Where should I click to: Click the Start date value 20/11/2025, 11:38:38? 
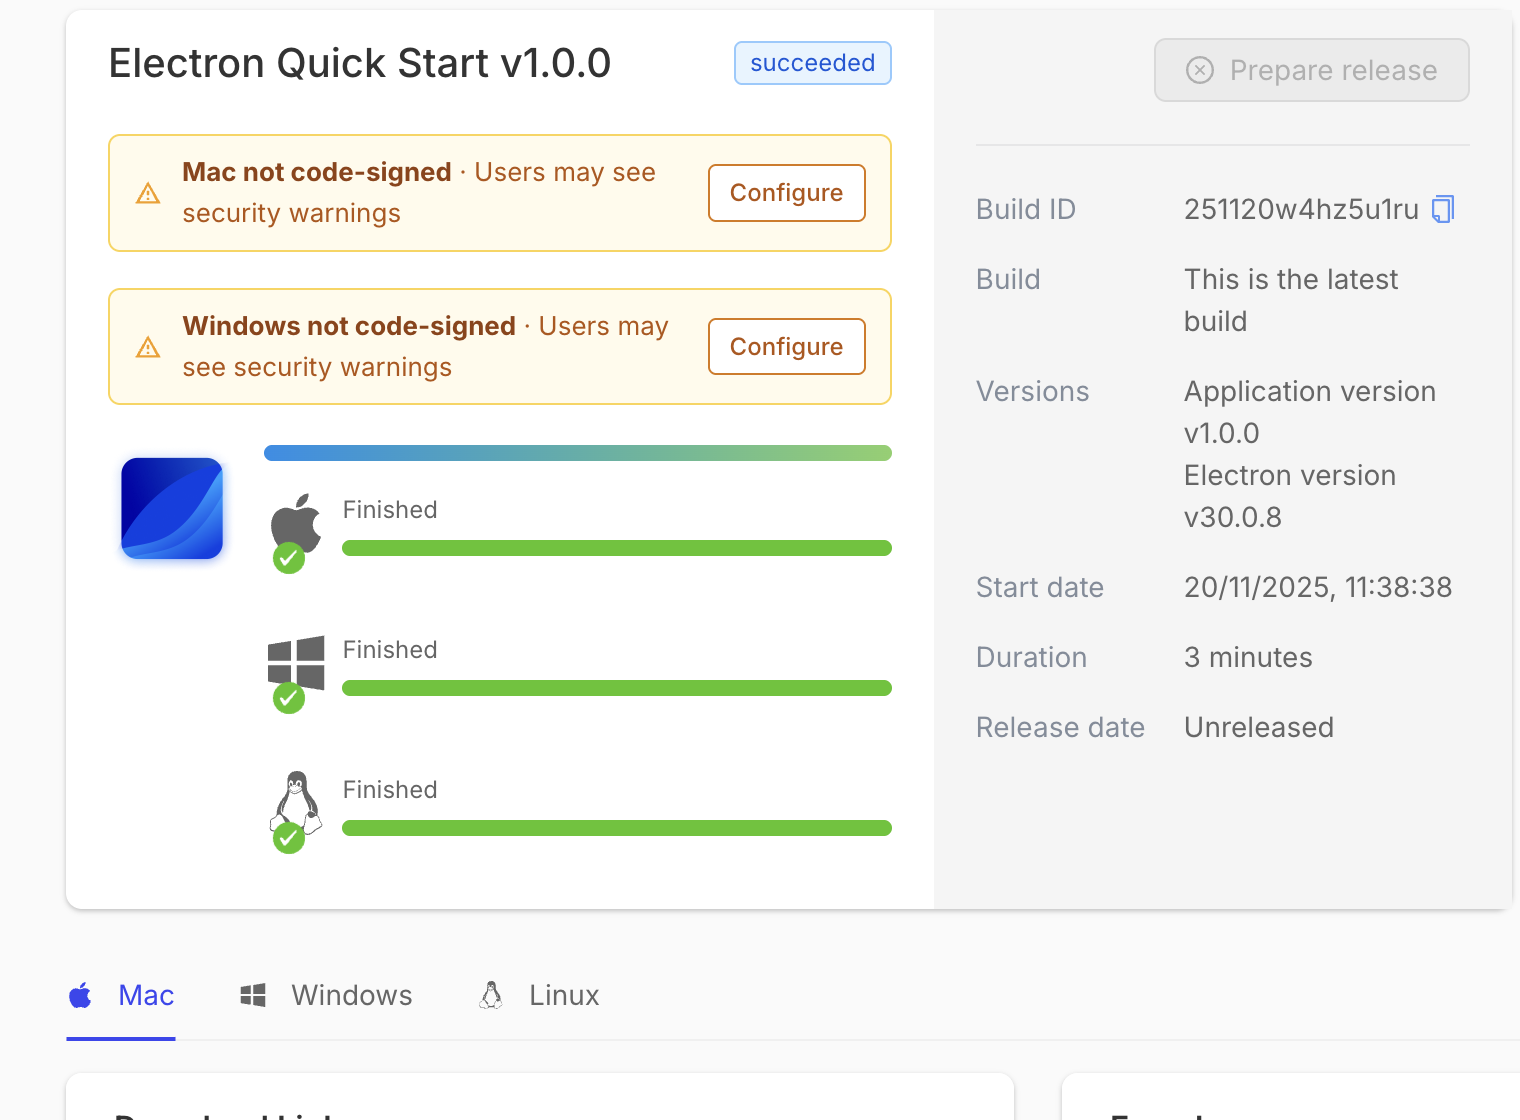pyautogui.click(x=1318, y=587)
